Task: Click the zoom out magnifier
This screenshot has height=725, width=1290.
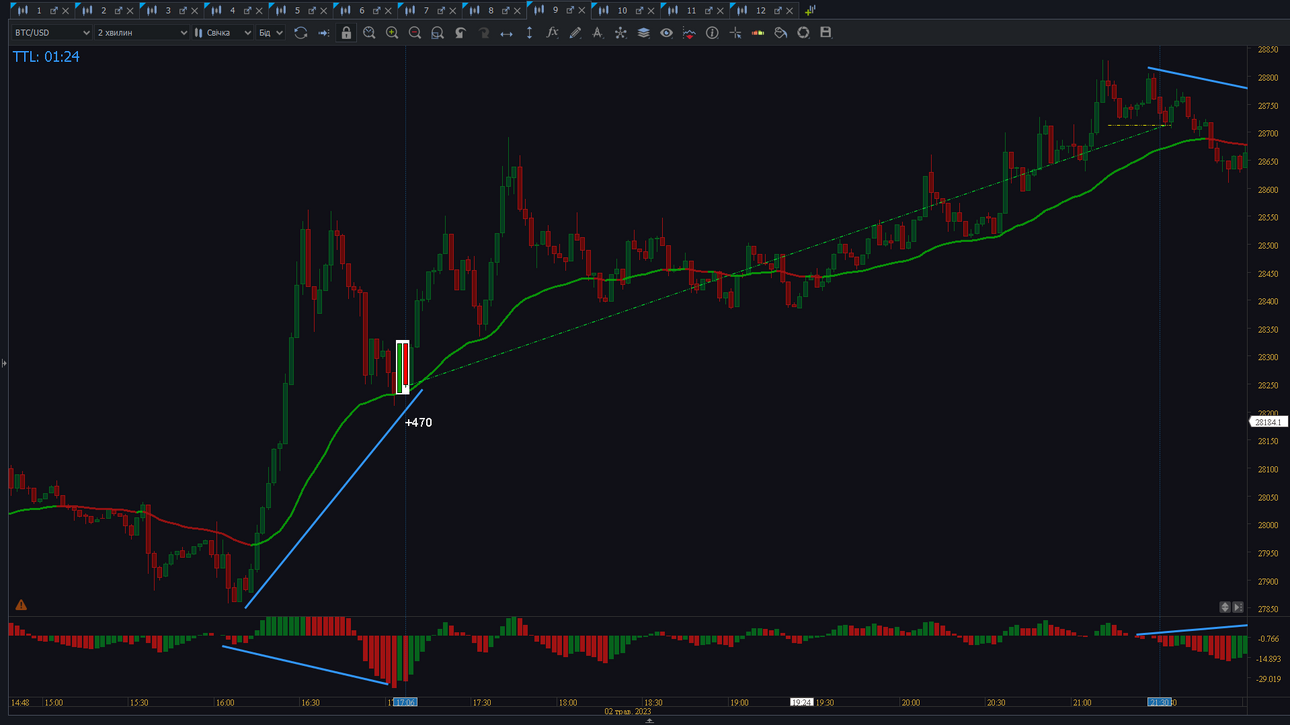Action: point(415,33)
